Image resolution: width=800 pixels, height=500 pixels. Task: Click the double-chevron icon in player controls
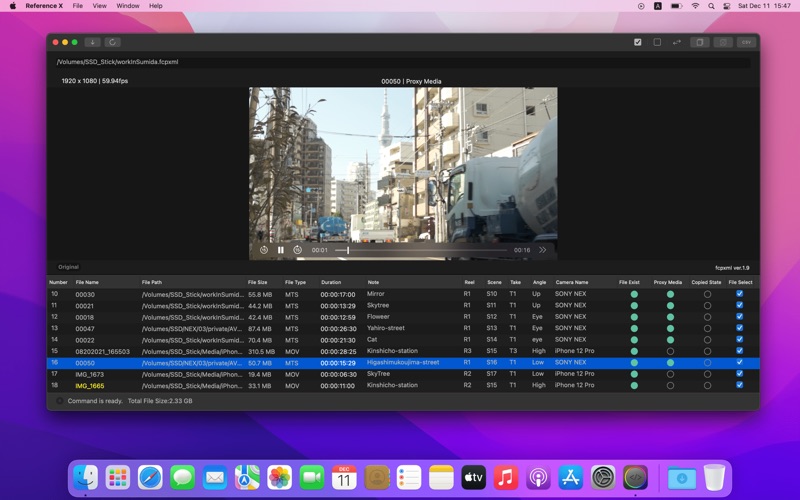point(543,250)
